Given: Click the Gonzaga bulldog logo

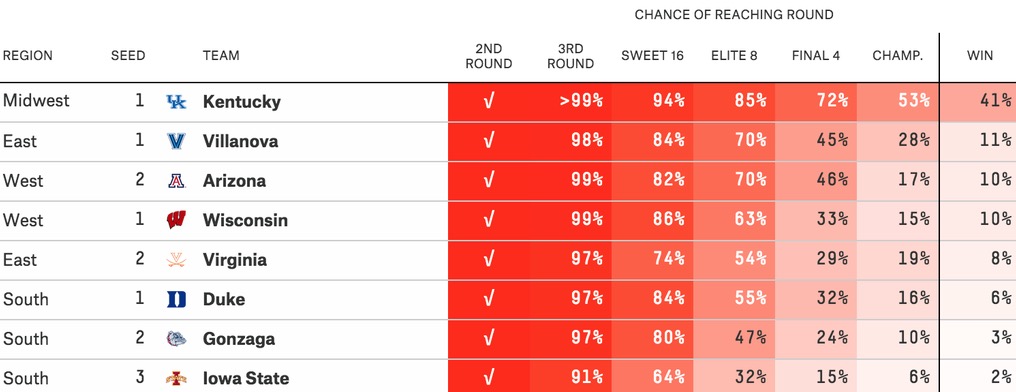Looking at the screenshot, I should [x=176, y=339].
